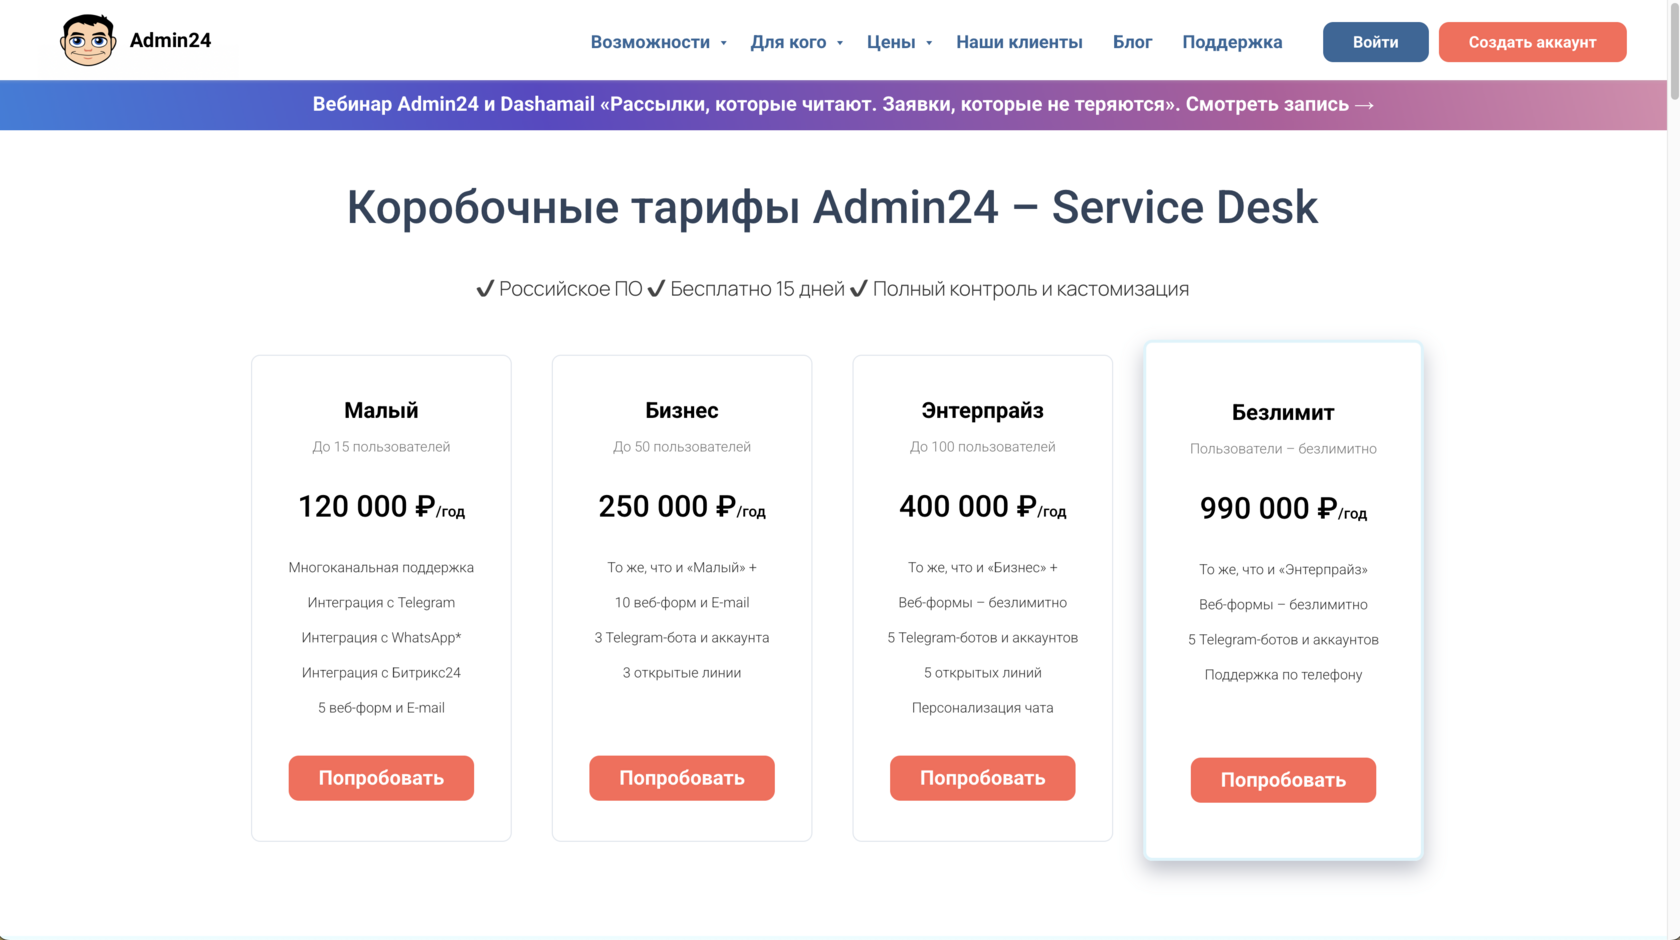Viewport: 1680px width, 940px height.
Task: Click the До 15 пользователей text
Action: click(381, 447)
